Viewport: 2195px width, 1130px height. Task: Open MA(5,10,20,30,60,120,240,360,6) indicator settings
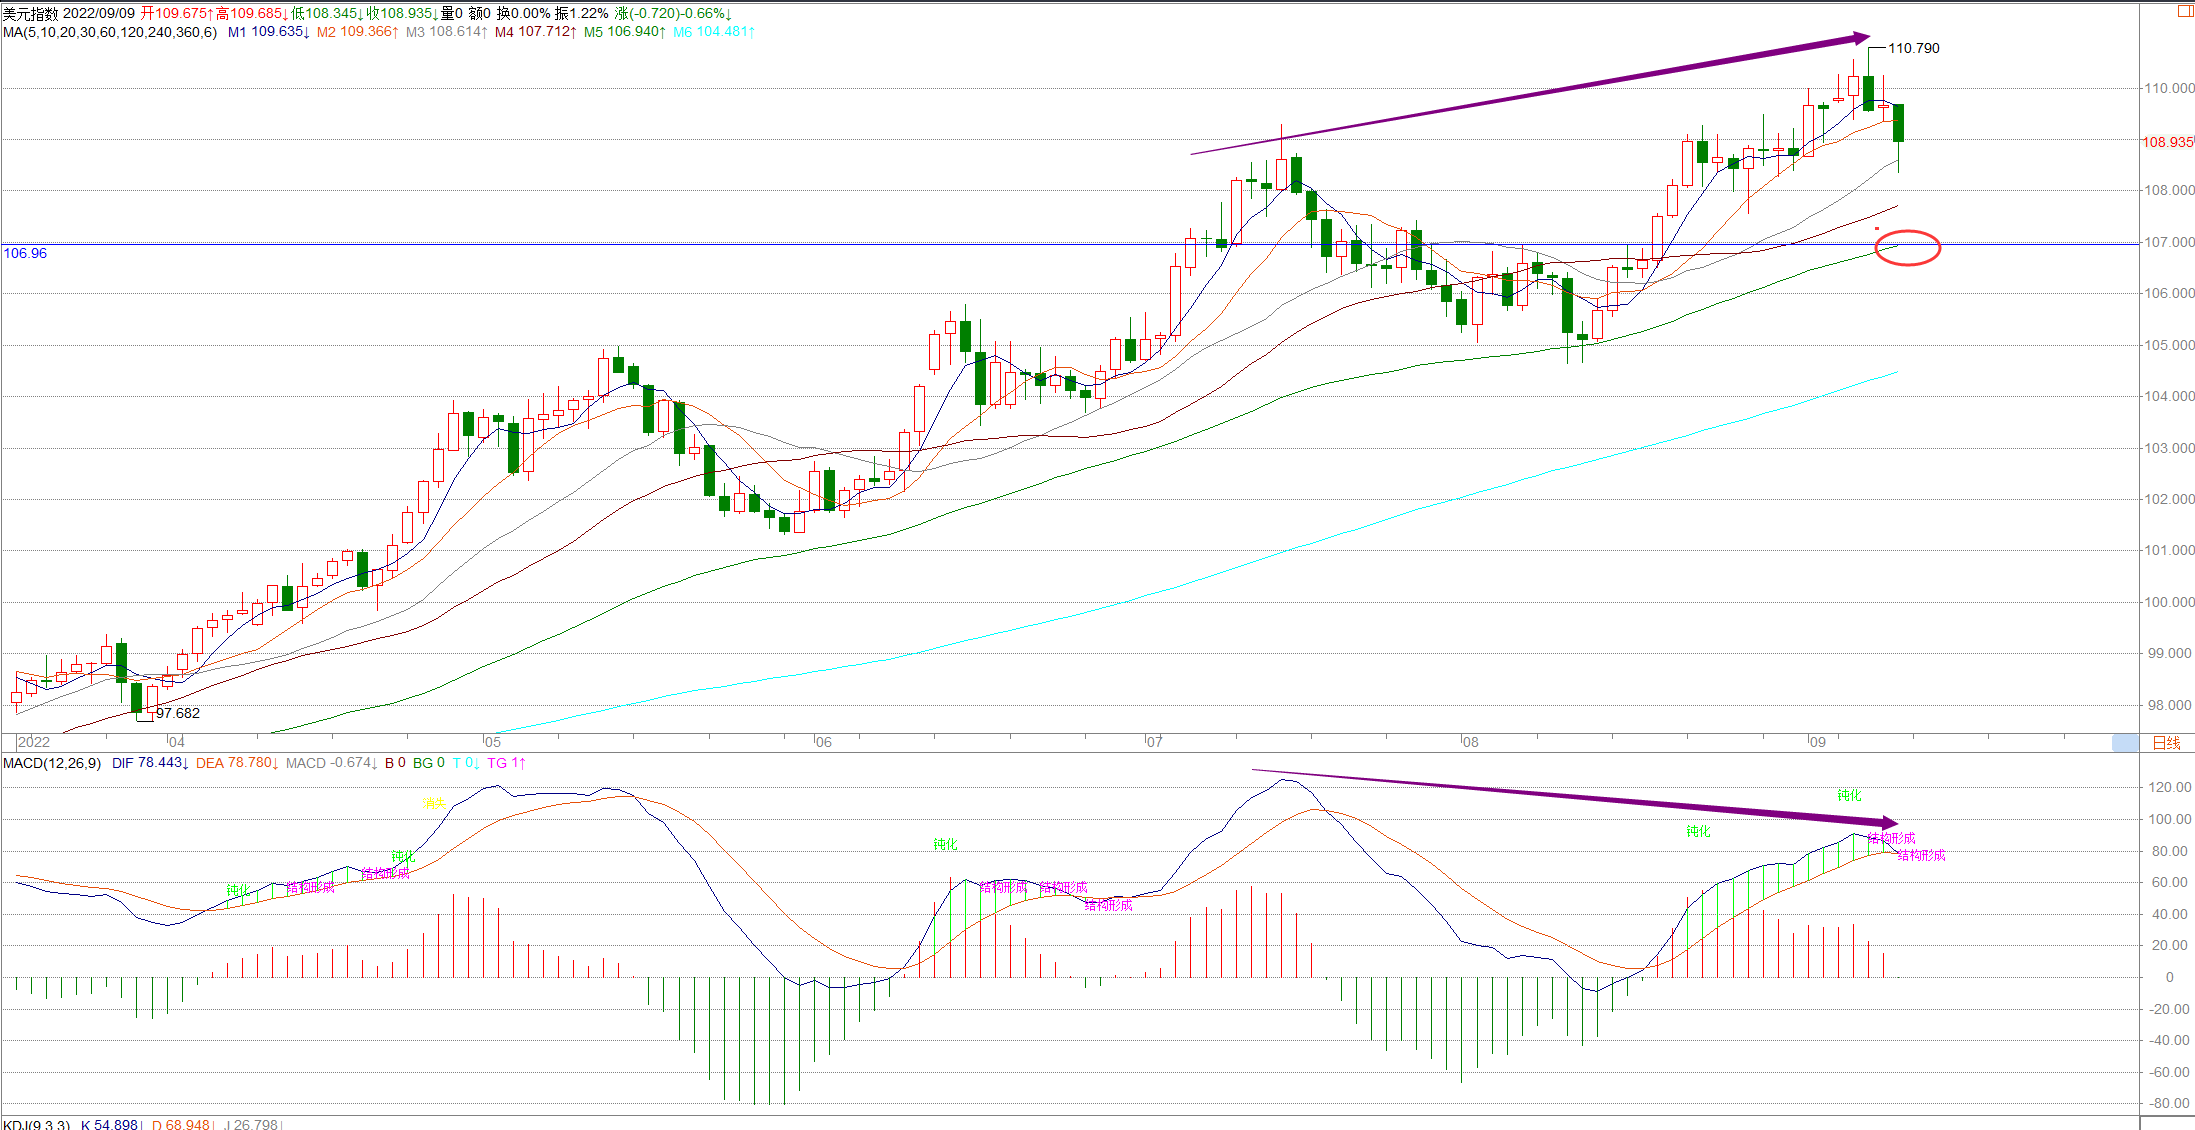point(110,32)
